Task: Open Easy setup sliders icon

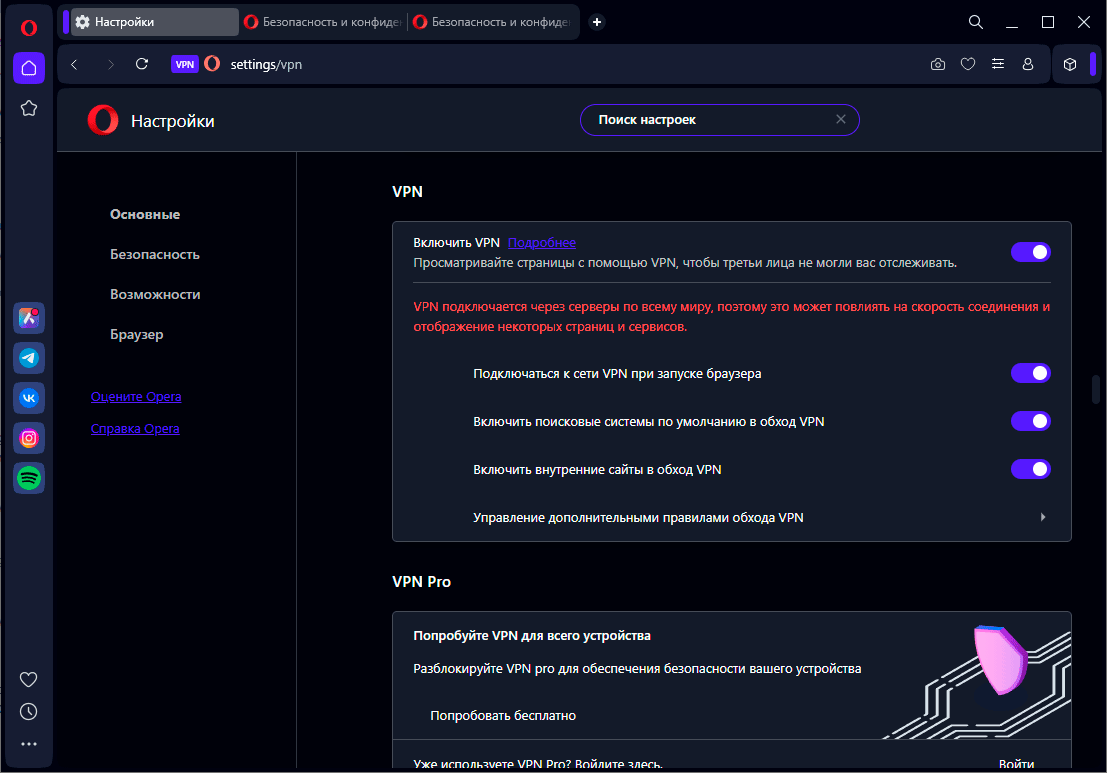Action: point(998,64)
